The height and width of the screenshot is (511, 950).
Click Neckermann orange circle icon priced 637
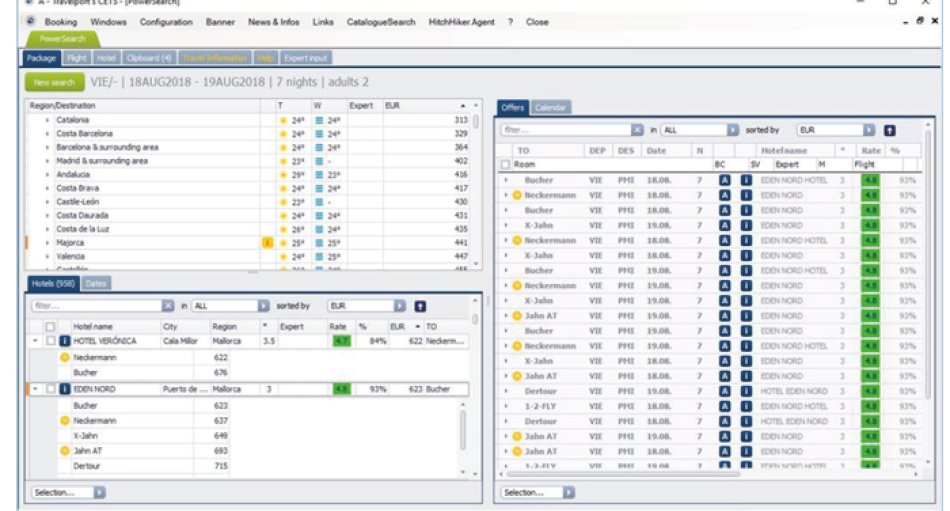click(65, 421)
